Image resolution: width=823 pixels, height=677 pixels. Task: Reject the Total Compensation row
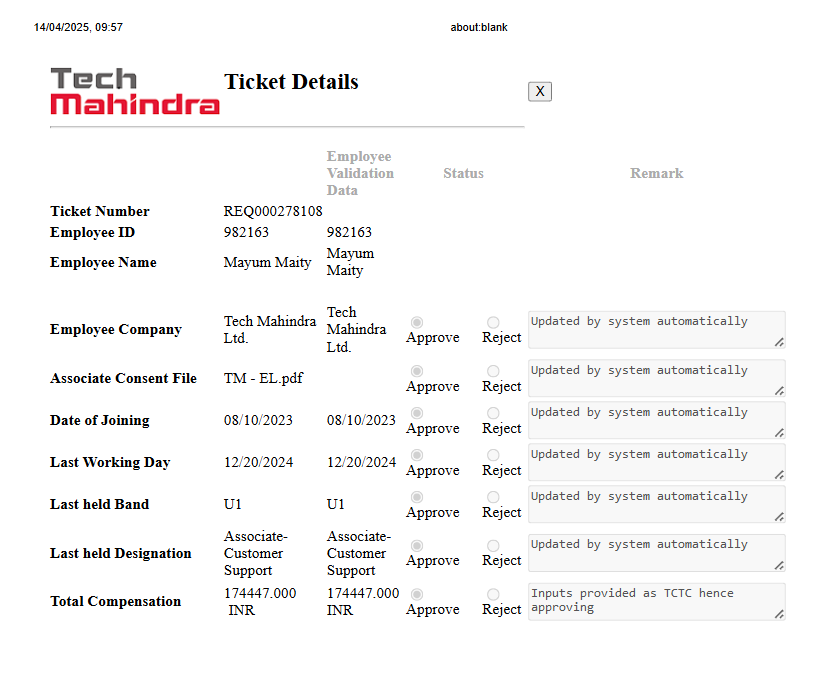point(493,594)
